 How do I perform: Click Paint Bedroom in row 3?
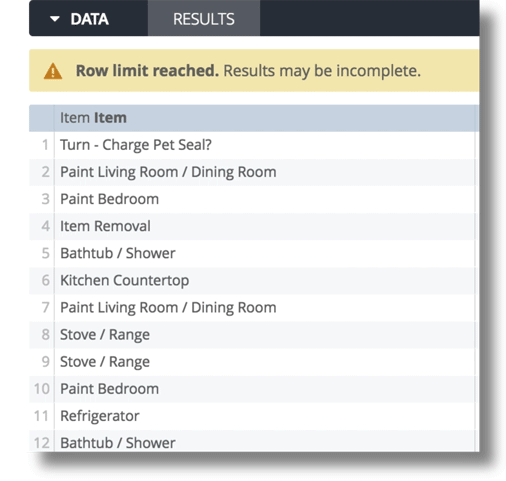click(109, 199)
